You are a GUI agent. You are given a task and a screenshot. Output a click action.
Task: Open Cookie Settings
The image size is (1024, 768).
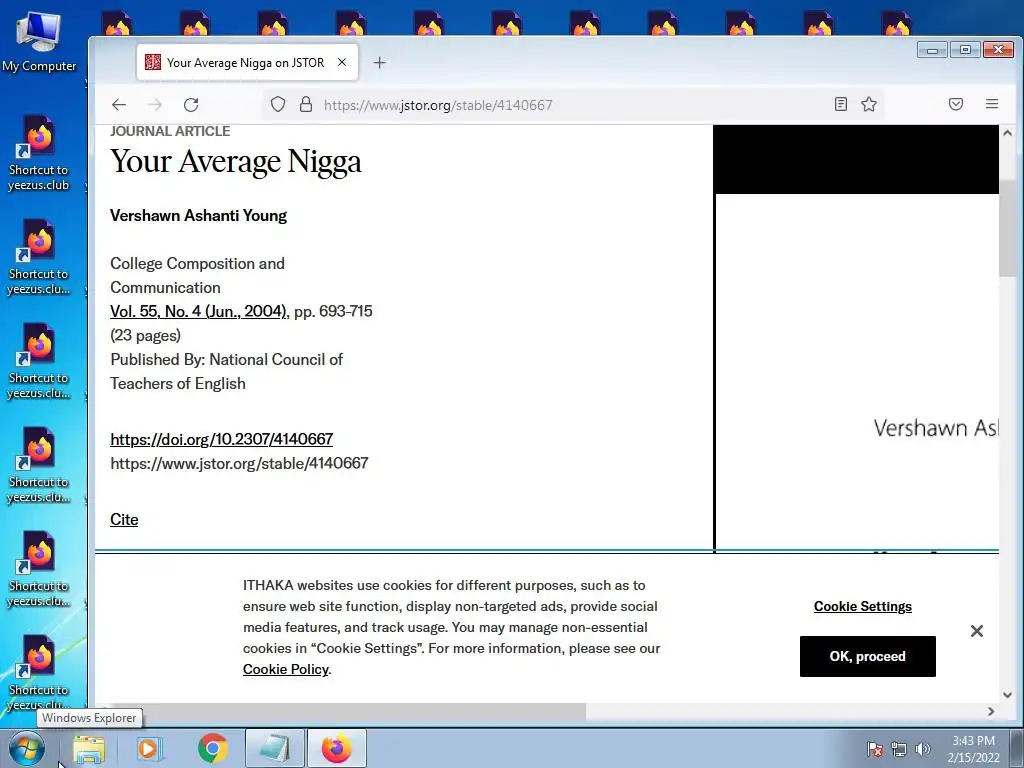coord(863,606)
